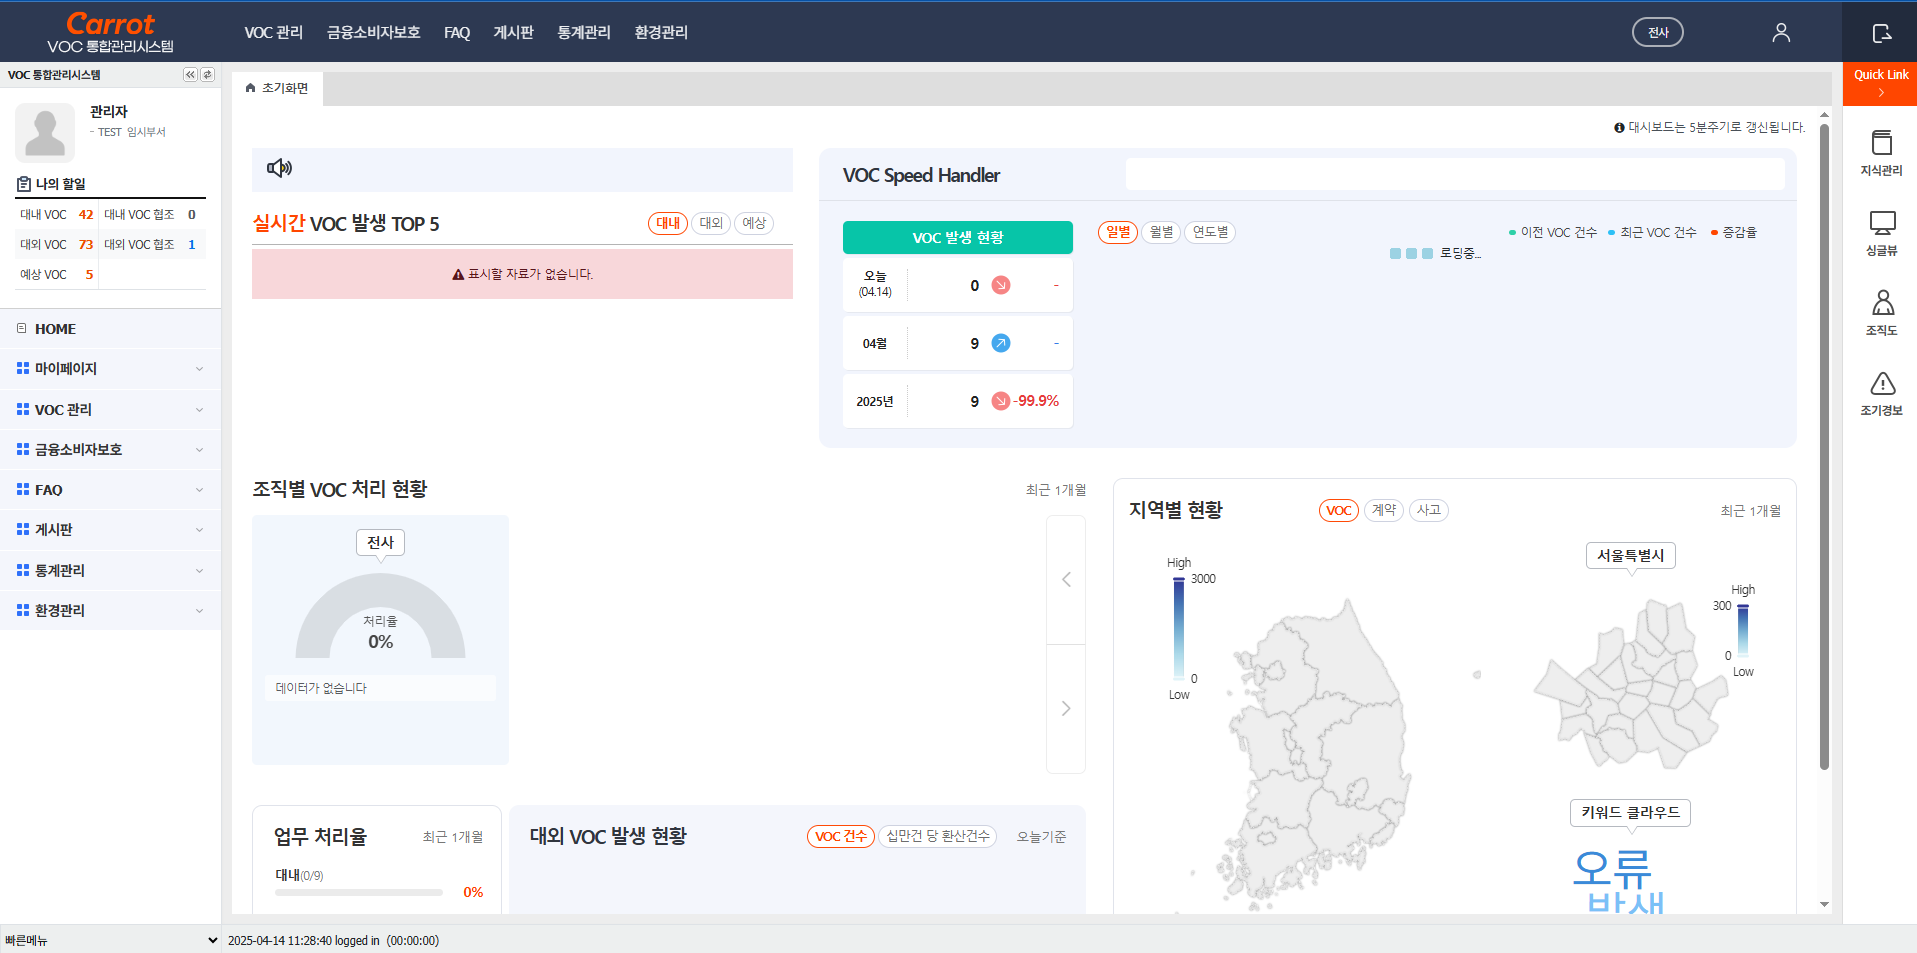1917x953 pixels.
Task: Select 계약 filter in 지역별 현황
Action: point(1383,510)
